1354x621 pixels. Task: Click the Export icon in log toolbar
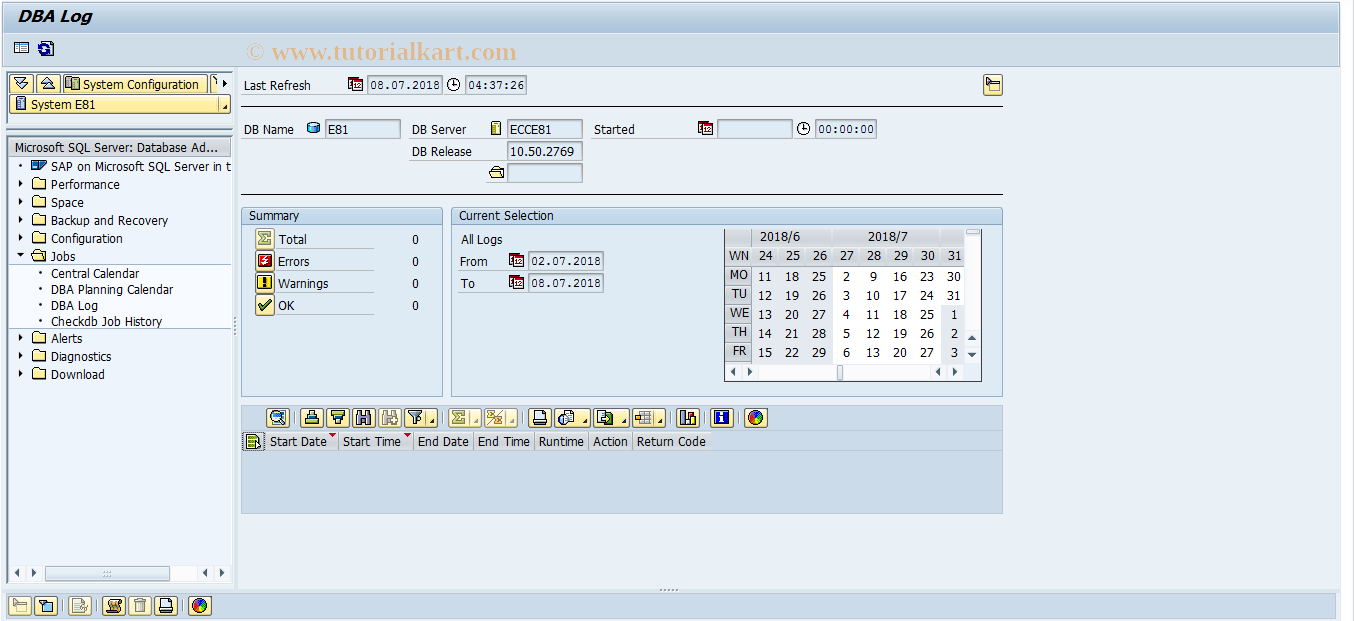coord(605,418)
